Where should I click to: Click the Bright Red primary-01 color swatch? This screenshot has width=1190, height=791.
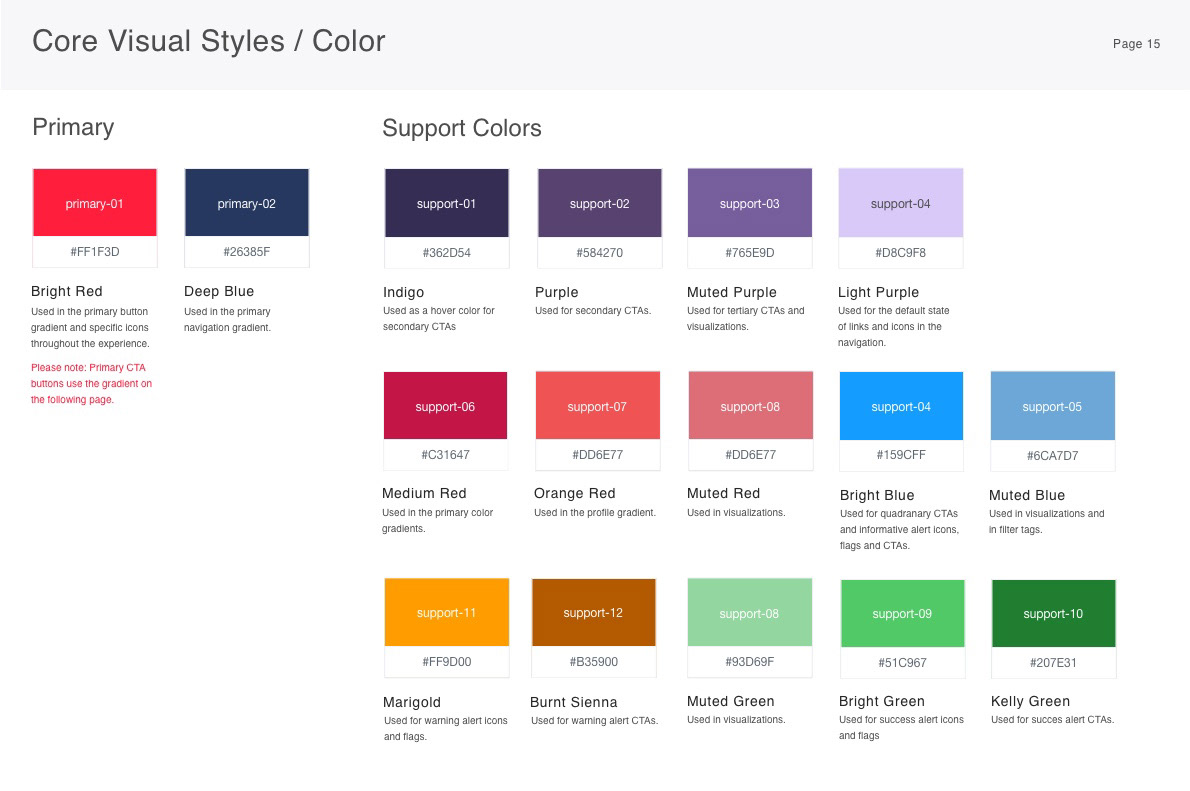pyautogui.click(x=94, y=203)
